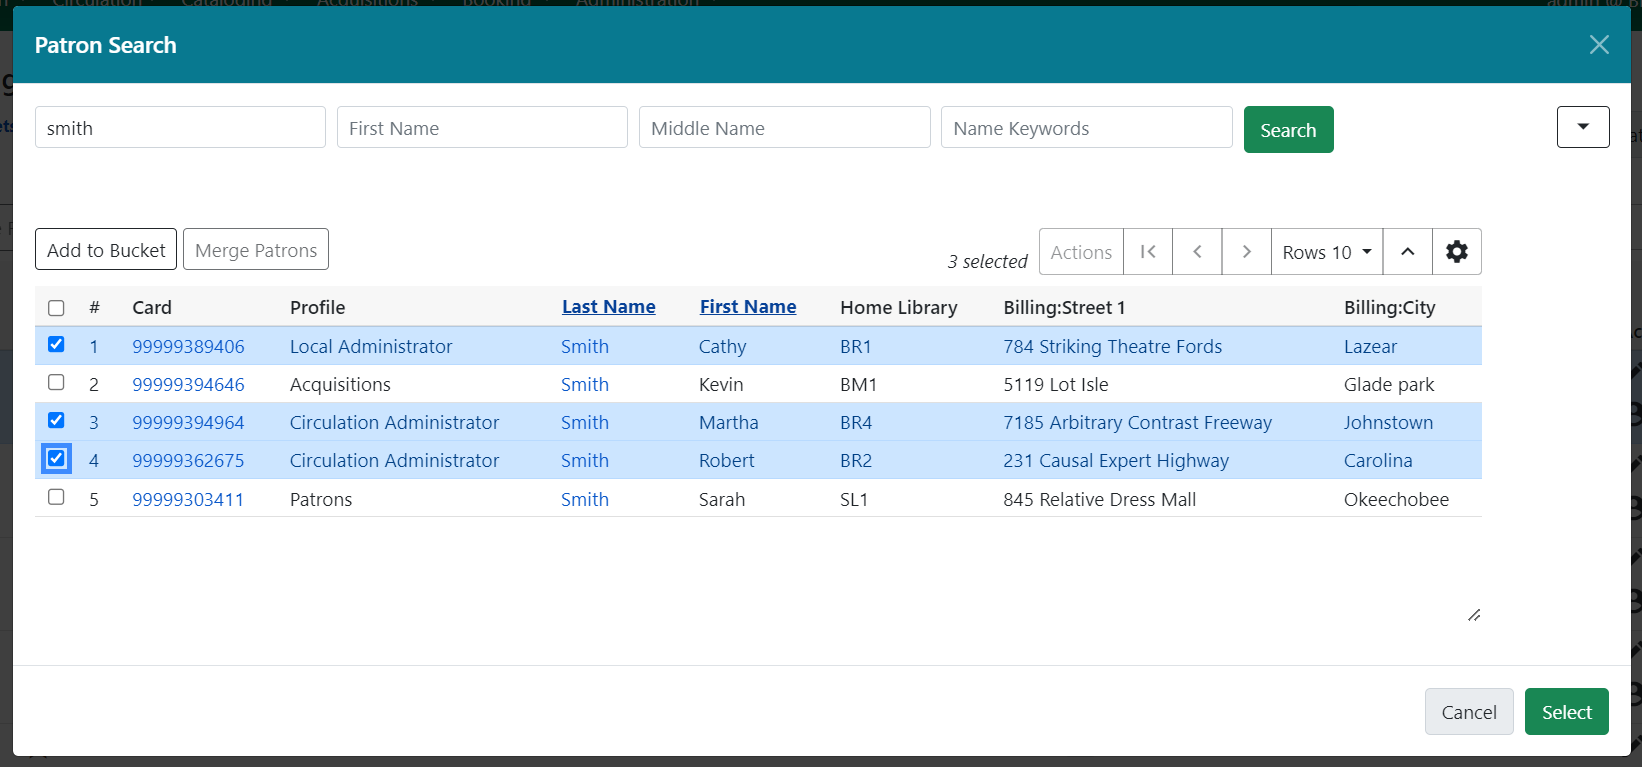
Task: Focus the Name Keywords input field
Action: (1086, 128)
